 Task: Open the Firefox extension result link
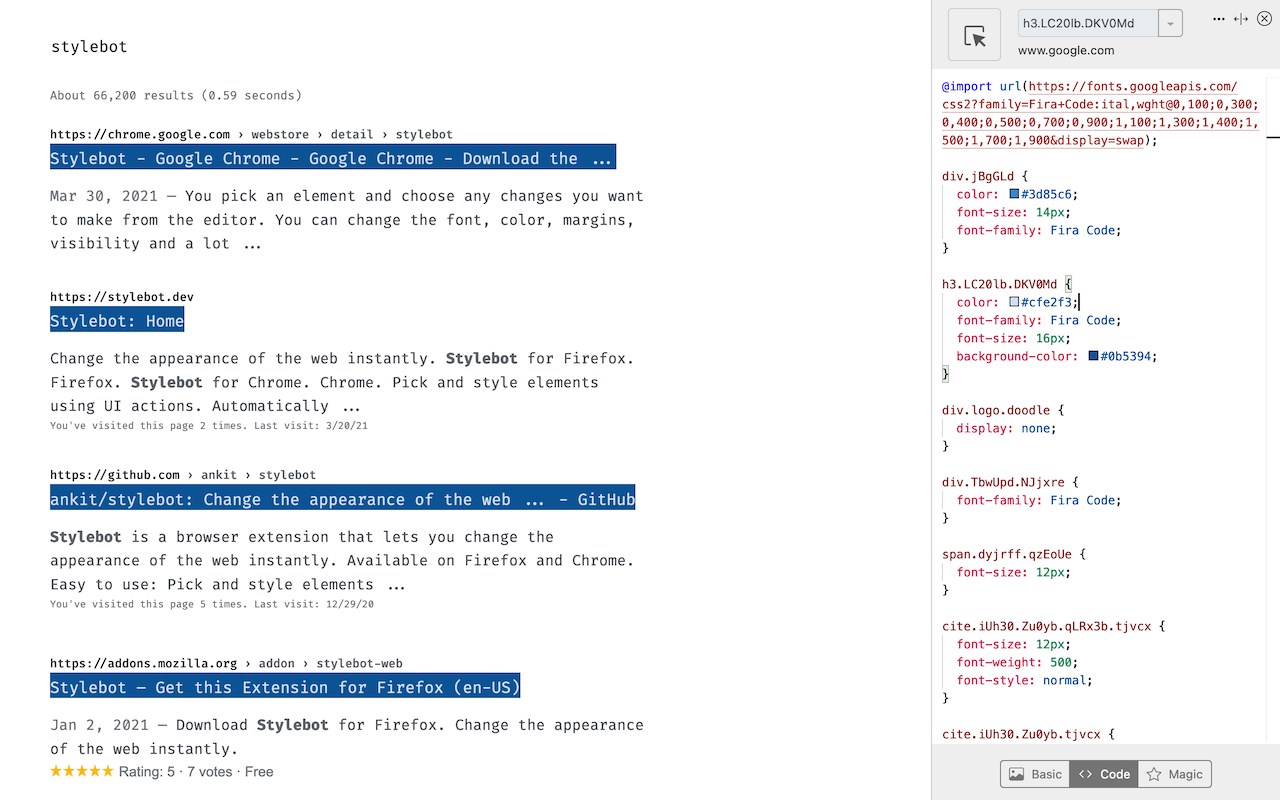click(285, 687)
